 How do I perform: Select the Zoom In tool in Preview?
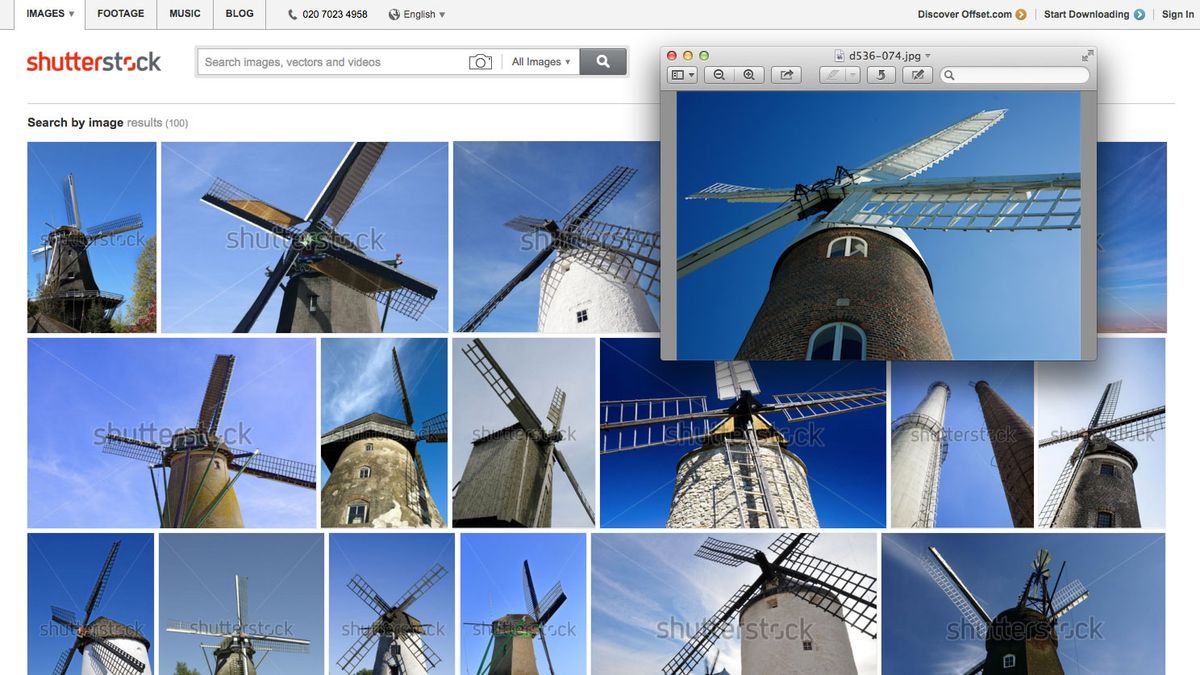[x=748, y=74]
